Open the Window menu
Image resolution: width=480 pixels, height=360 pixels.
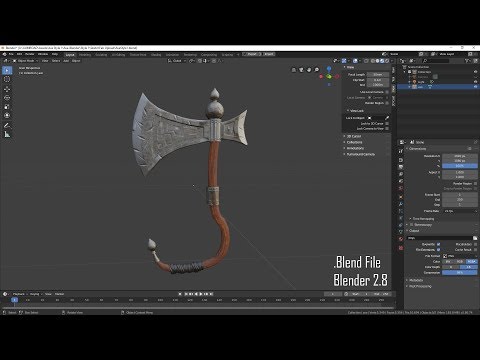(43, 54)
